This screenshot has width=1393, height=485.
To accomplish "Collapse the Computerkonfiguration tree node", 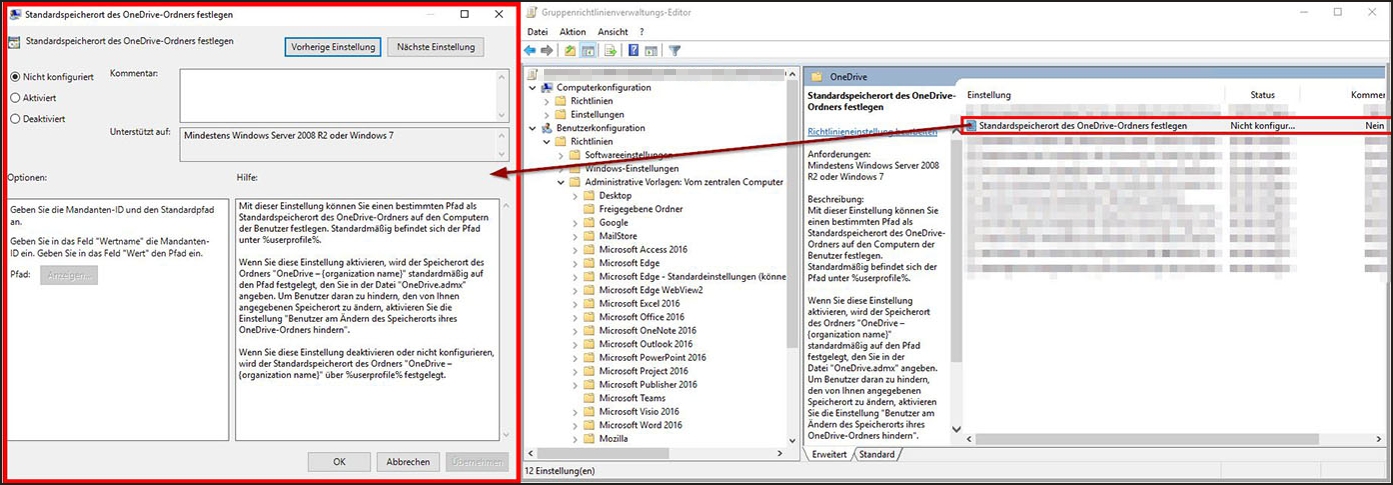I will tap(533, 88).
